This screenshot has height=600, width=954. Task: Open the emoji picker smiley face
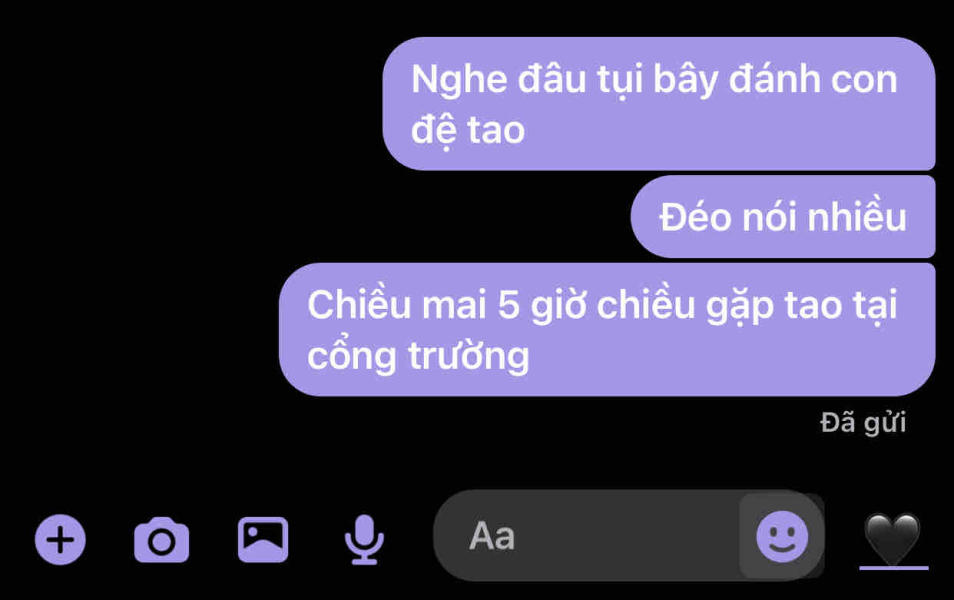pyautogui.click(x=782, y=536)
